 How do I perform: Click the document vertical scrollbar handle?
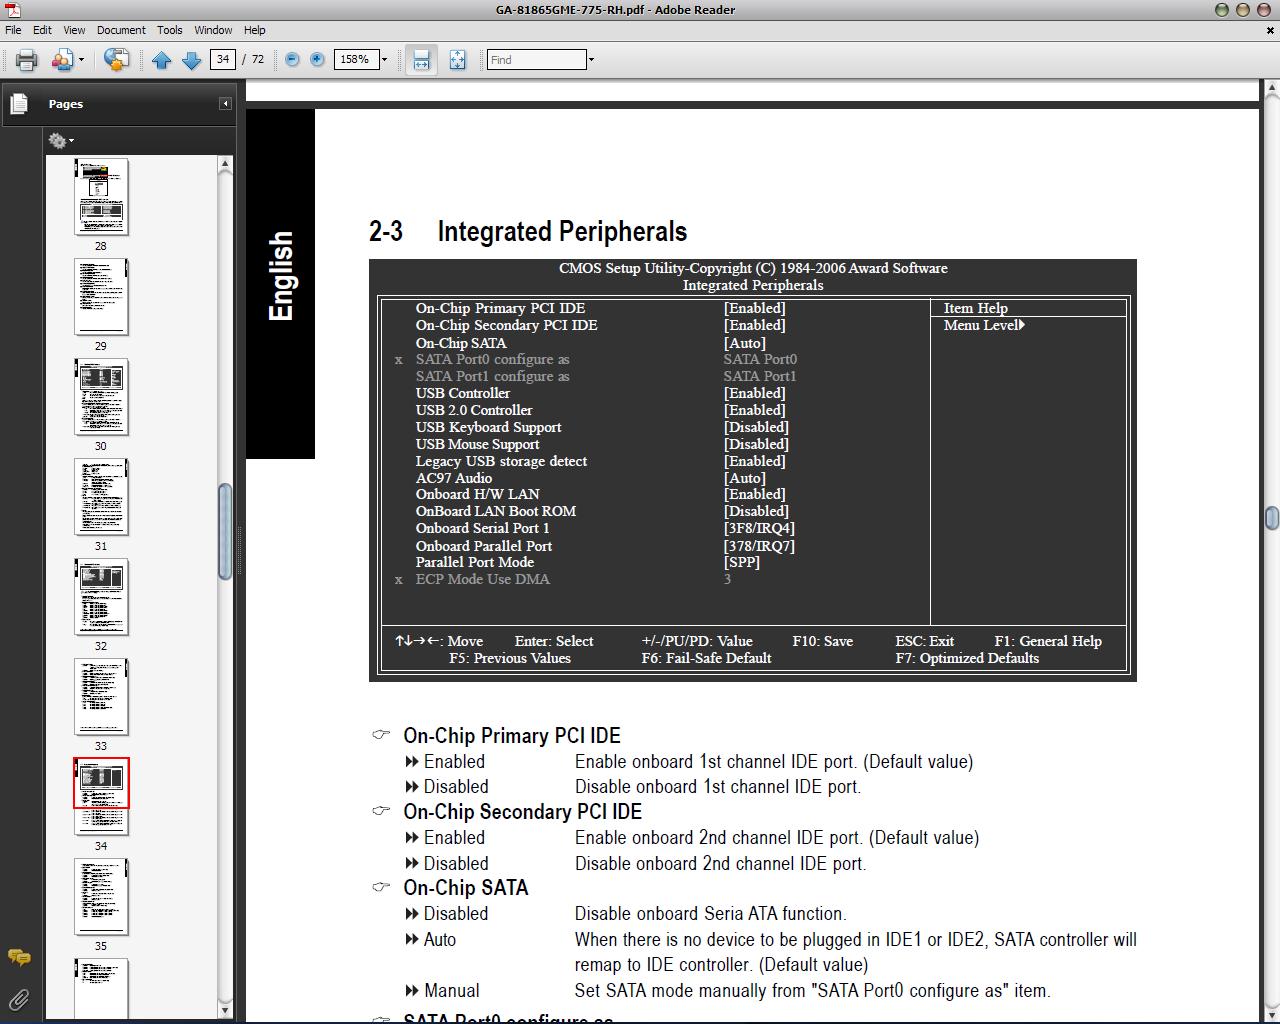click(1271, 517)
